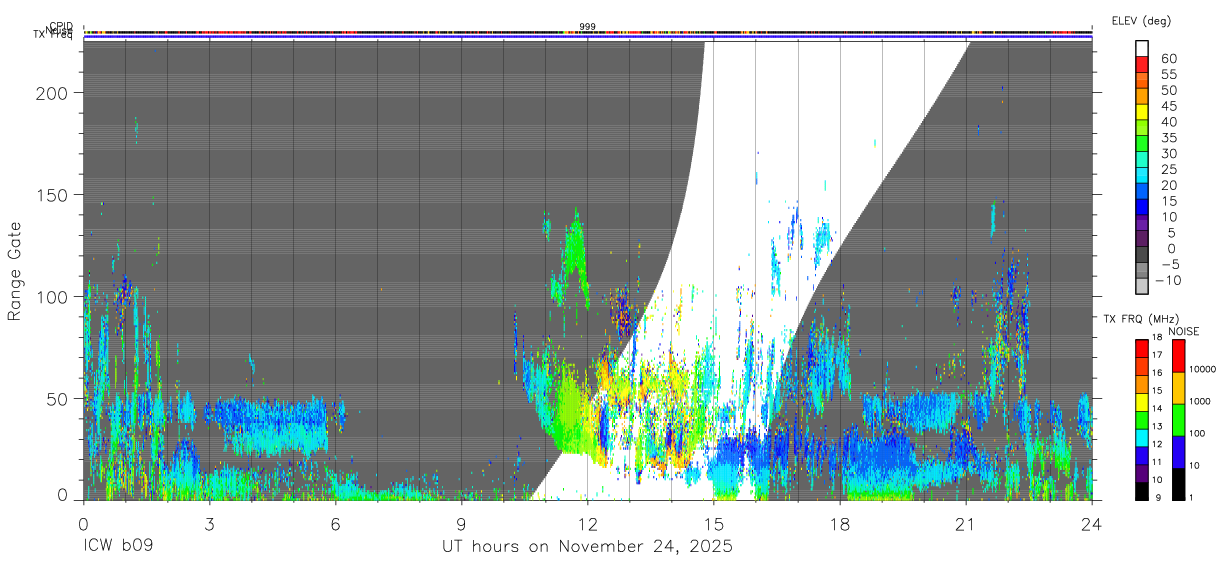
Task: Select the black 9–10 MHz TX FRQ segment
Action: [1142, 490]
